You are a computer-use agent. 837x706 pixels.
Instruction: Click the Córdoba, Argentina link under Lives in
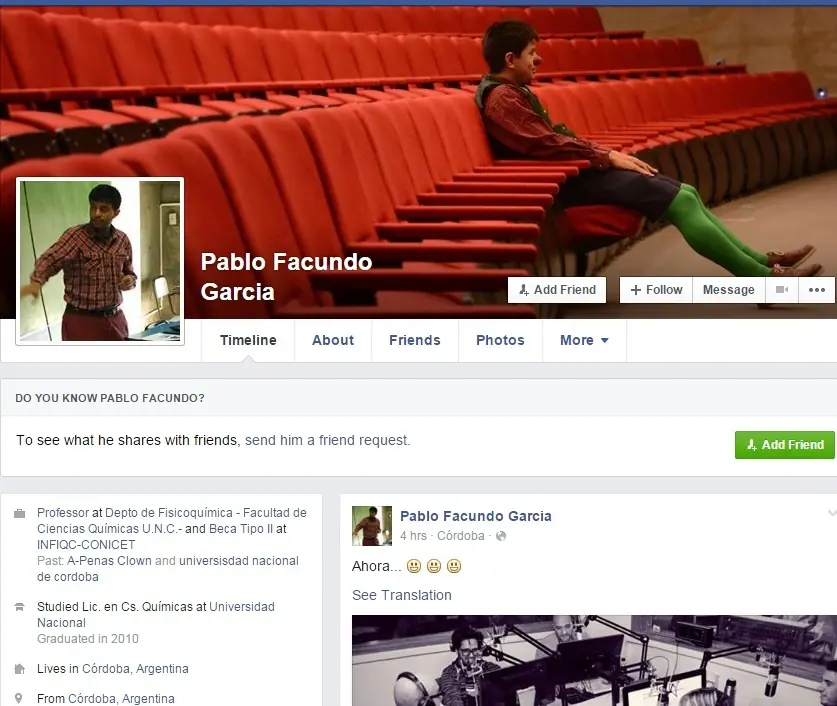[135, 669]
